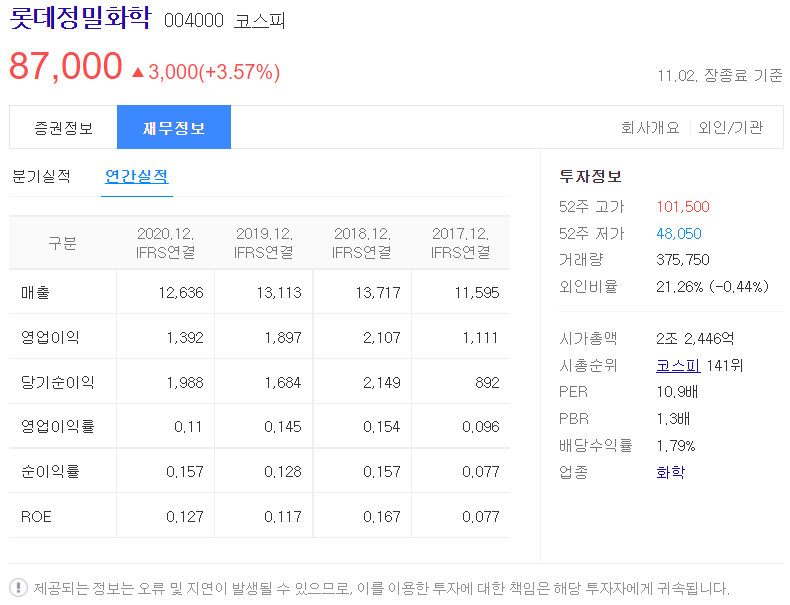Click the 순이익률 row label

click(x=50, y=472)
